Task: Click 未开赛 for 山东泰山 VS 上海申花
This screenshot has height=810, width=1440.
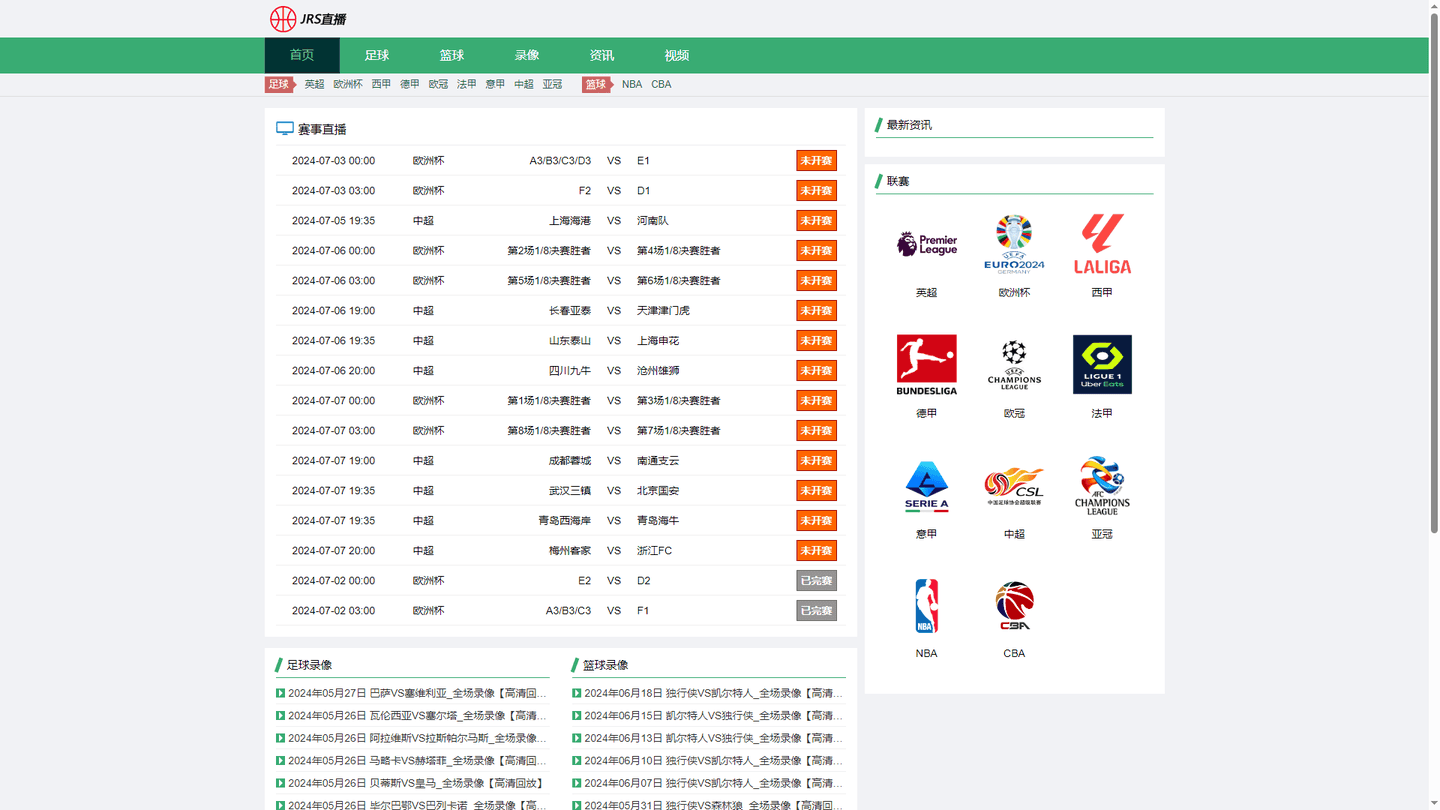Action: pos(816,341)
